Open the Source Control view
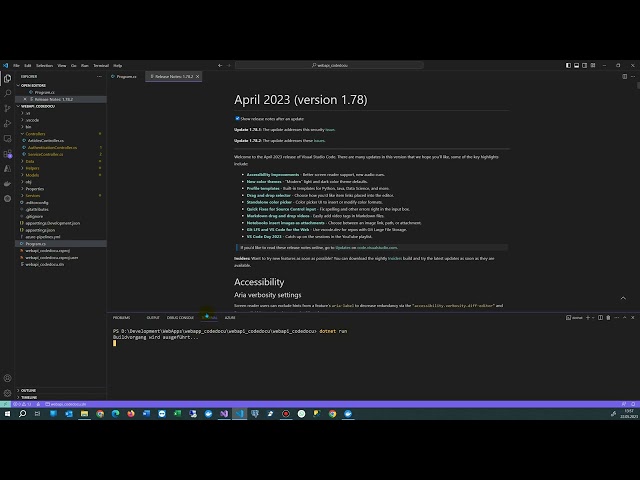 (7, 109)
